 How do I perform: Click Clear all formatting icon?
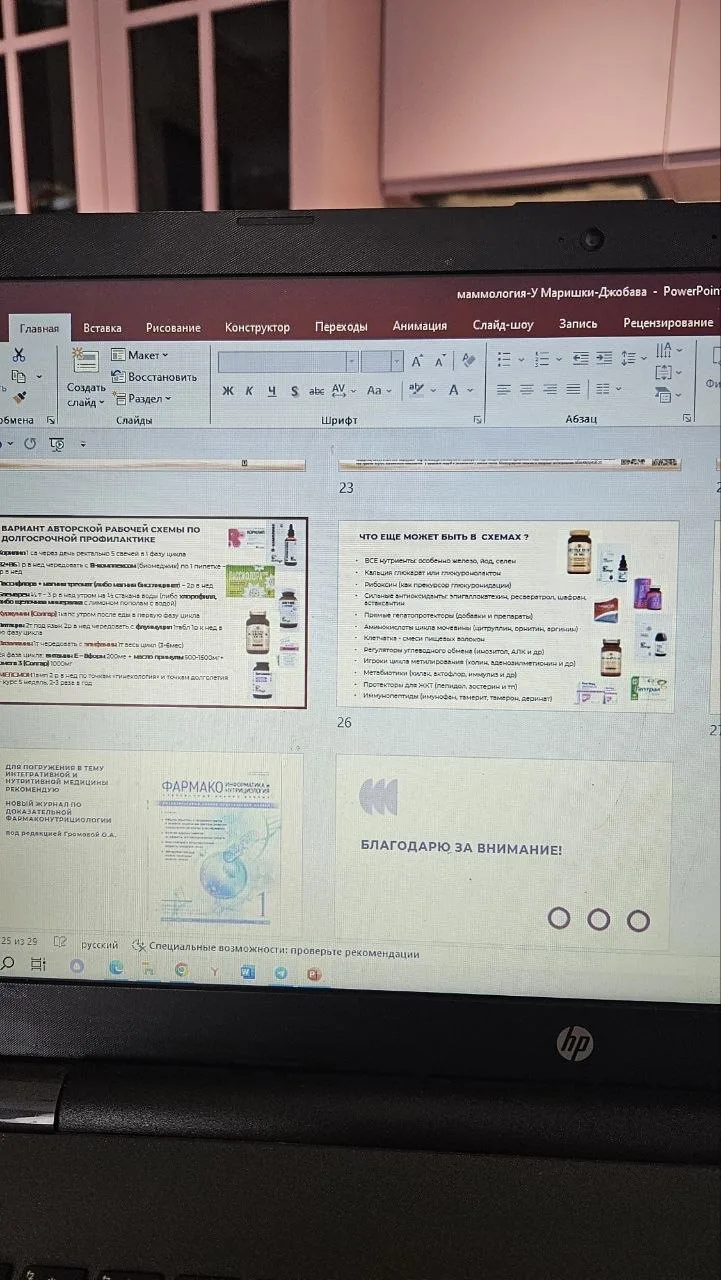[468, 361]
